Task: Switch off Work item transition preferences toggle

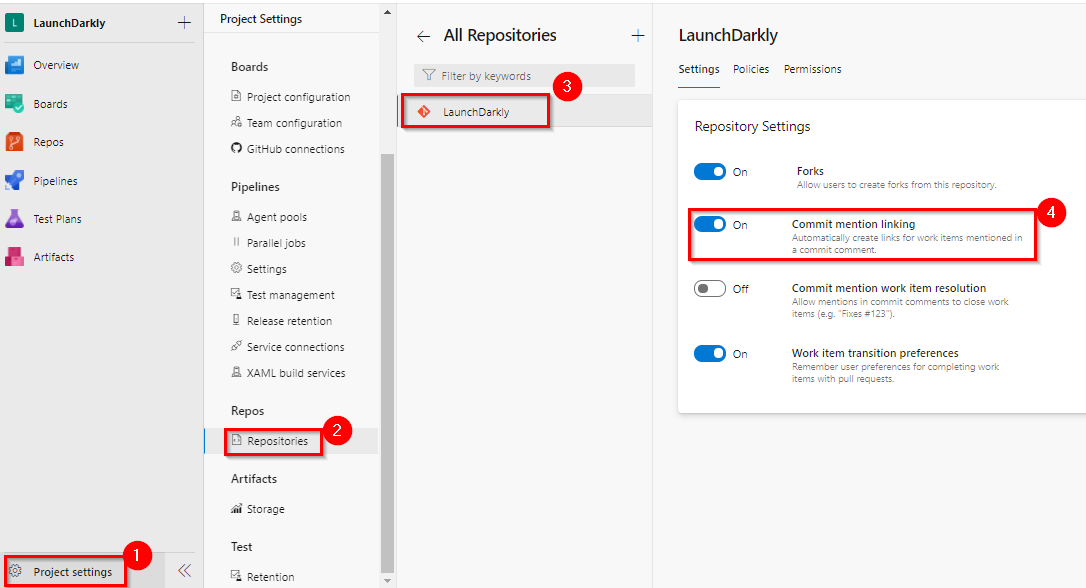Action: click(710, 354)
